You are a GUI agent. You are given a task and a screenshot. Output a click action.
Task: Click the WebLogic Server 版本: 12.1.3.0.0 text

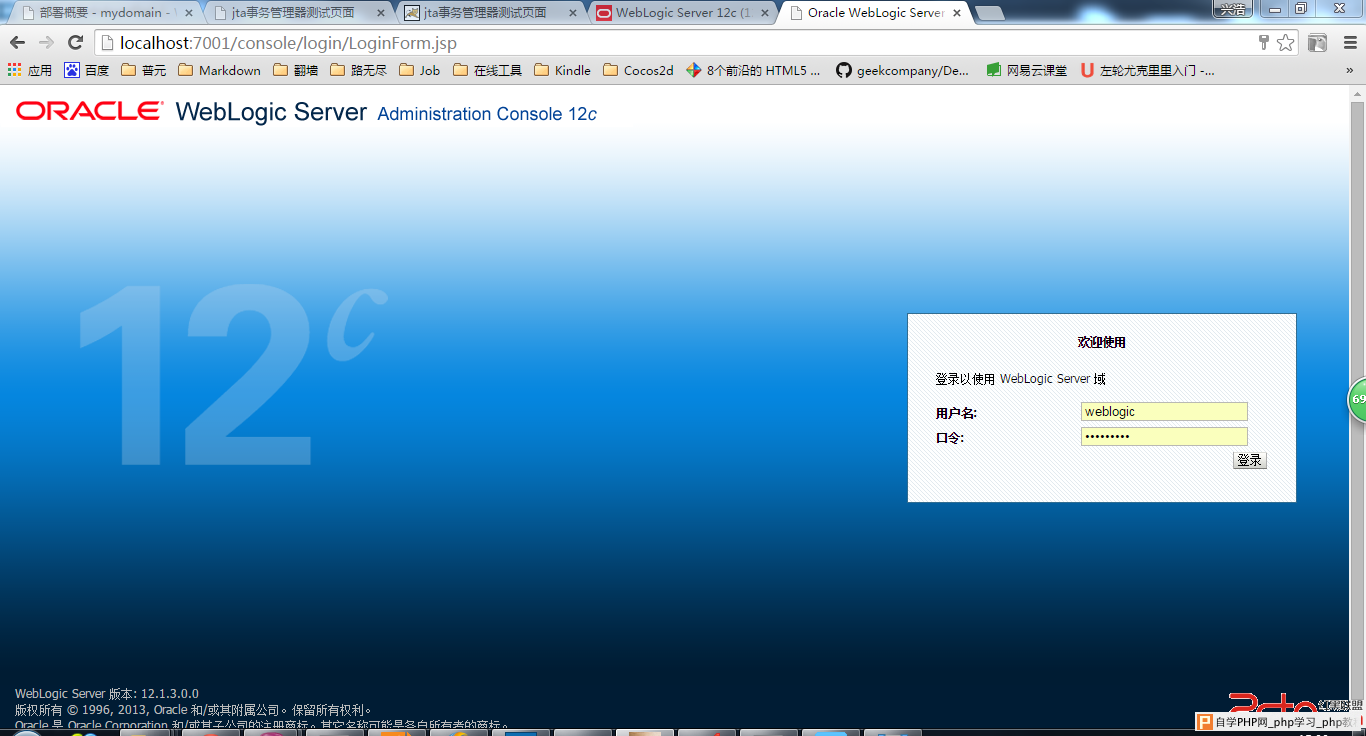click(107, 694)
